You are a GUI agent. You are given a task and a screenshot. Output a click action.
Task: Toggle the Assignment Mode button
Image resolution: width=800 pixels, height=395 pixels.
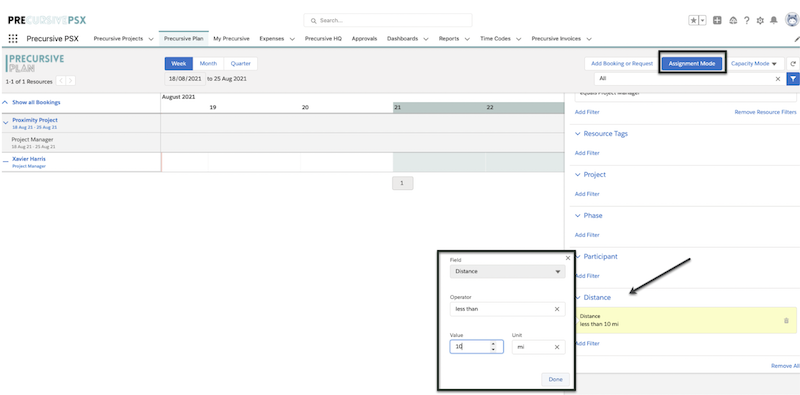(691, 64)
